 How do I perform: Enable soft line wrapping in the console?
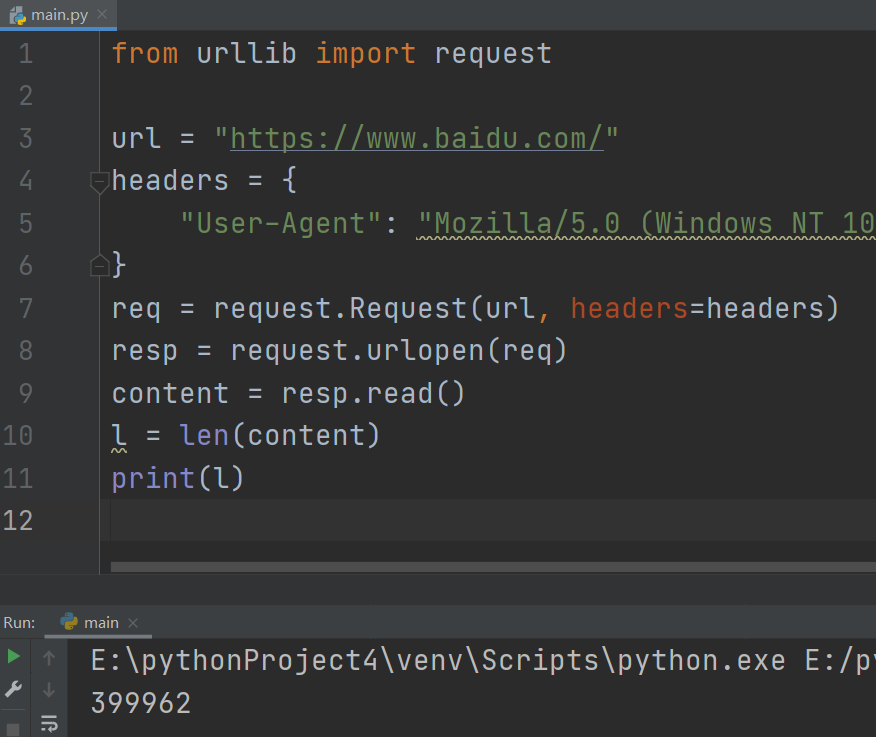48,723
